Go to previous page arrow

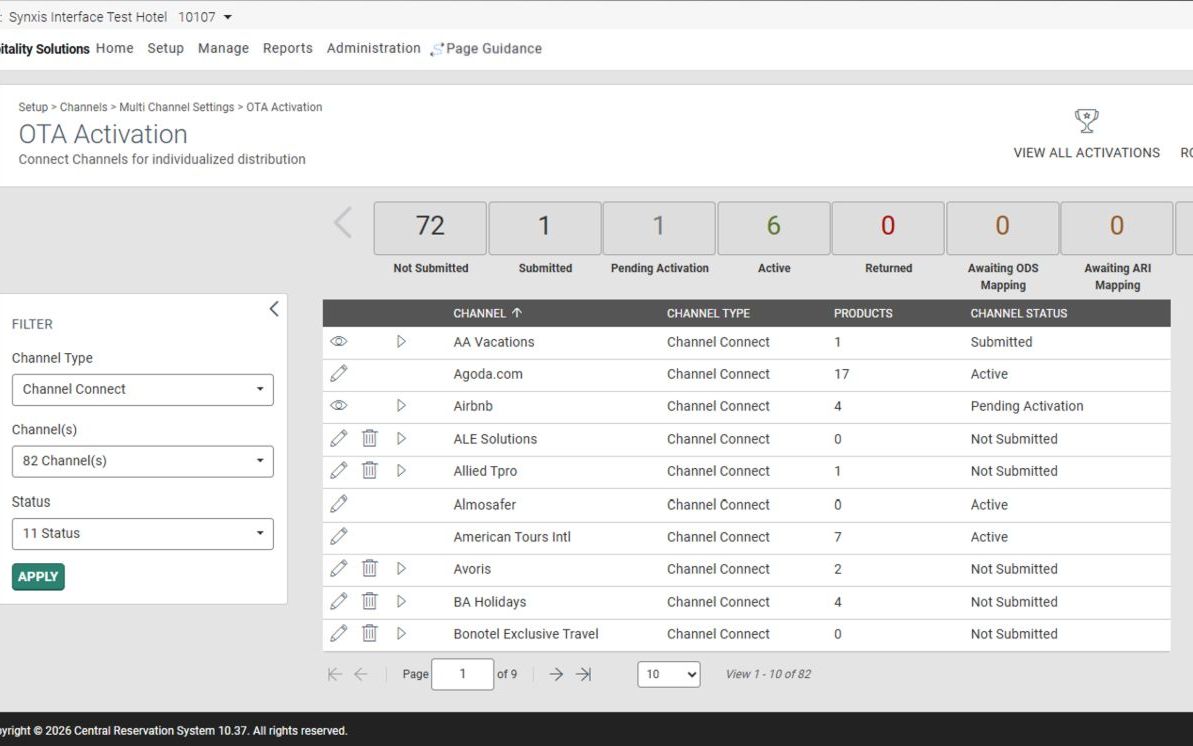coord(361,674)
